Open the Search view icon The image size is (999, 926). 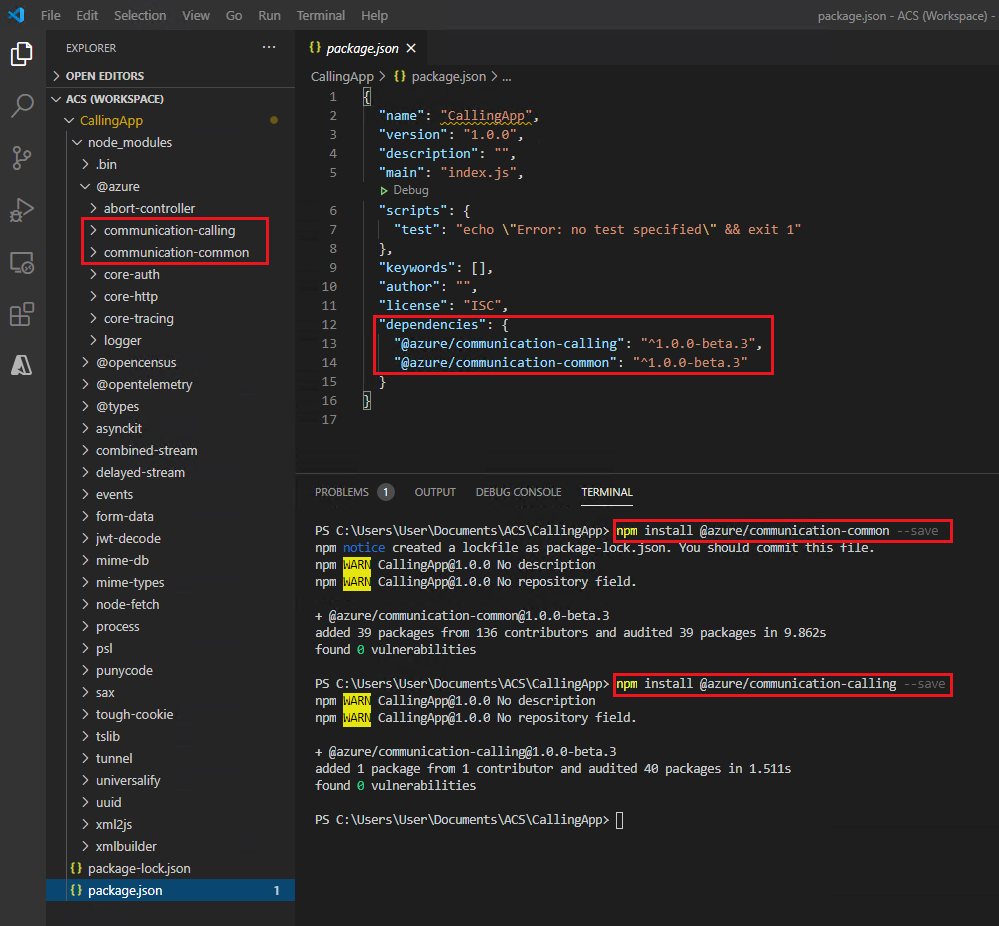tap(22, 106)
